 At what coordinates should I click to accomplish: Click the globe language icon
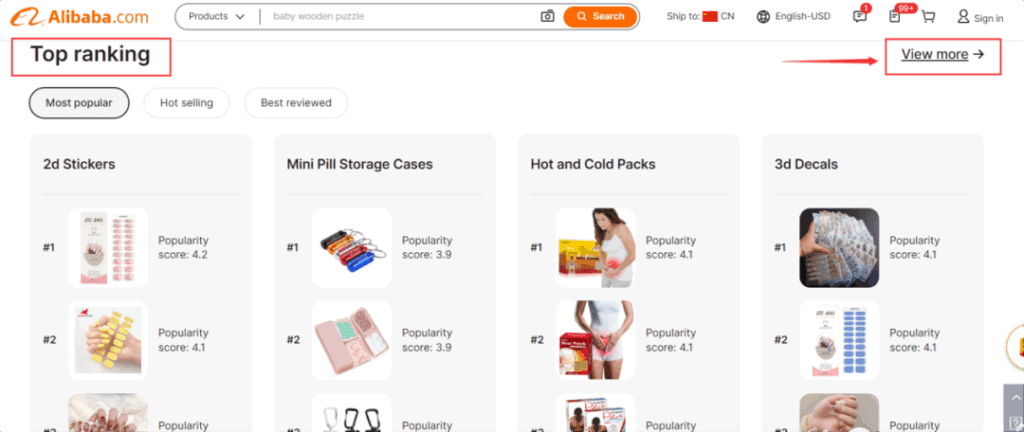(x=763, y=17)
